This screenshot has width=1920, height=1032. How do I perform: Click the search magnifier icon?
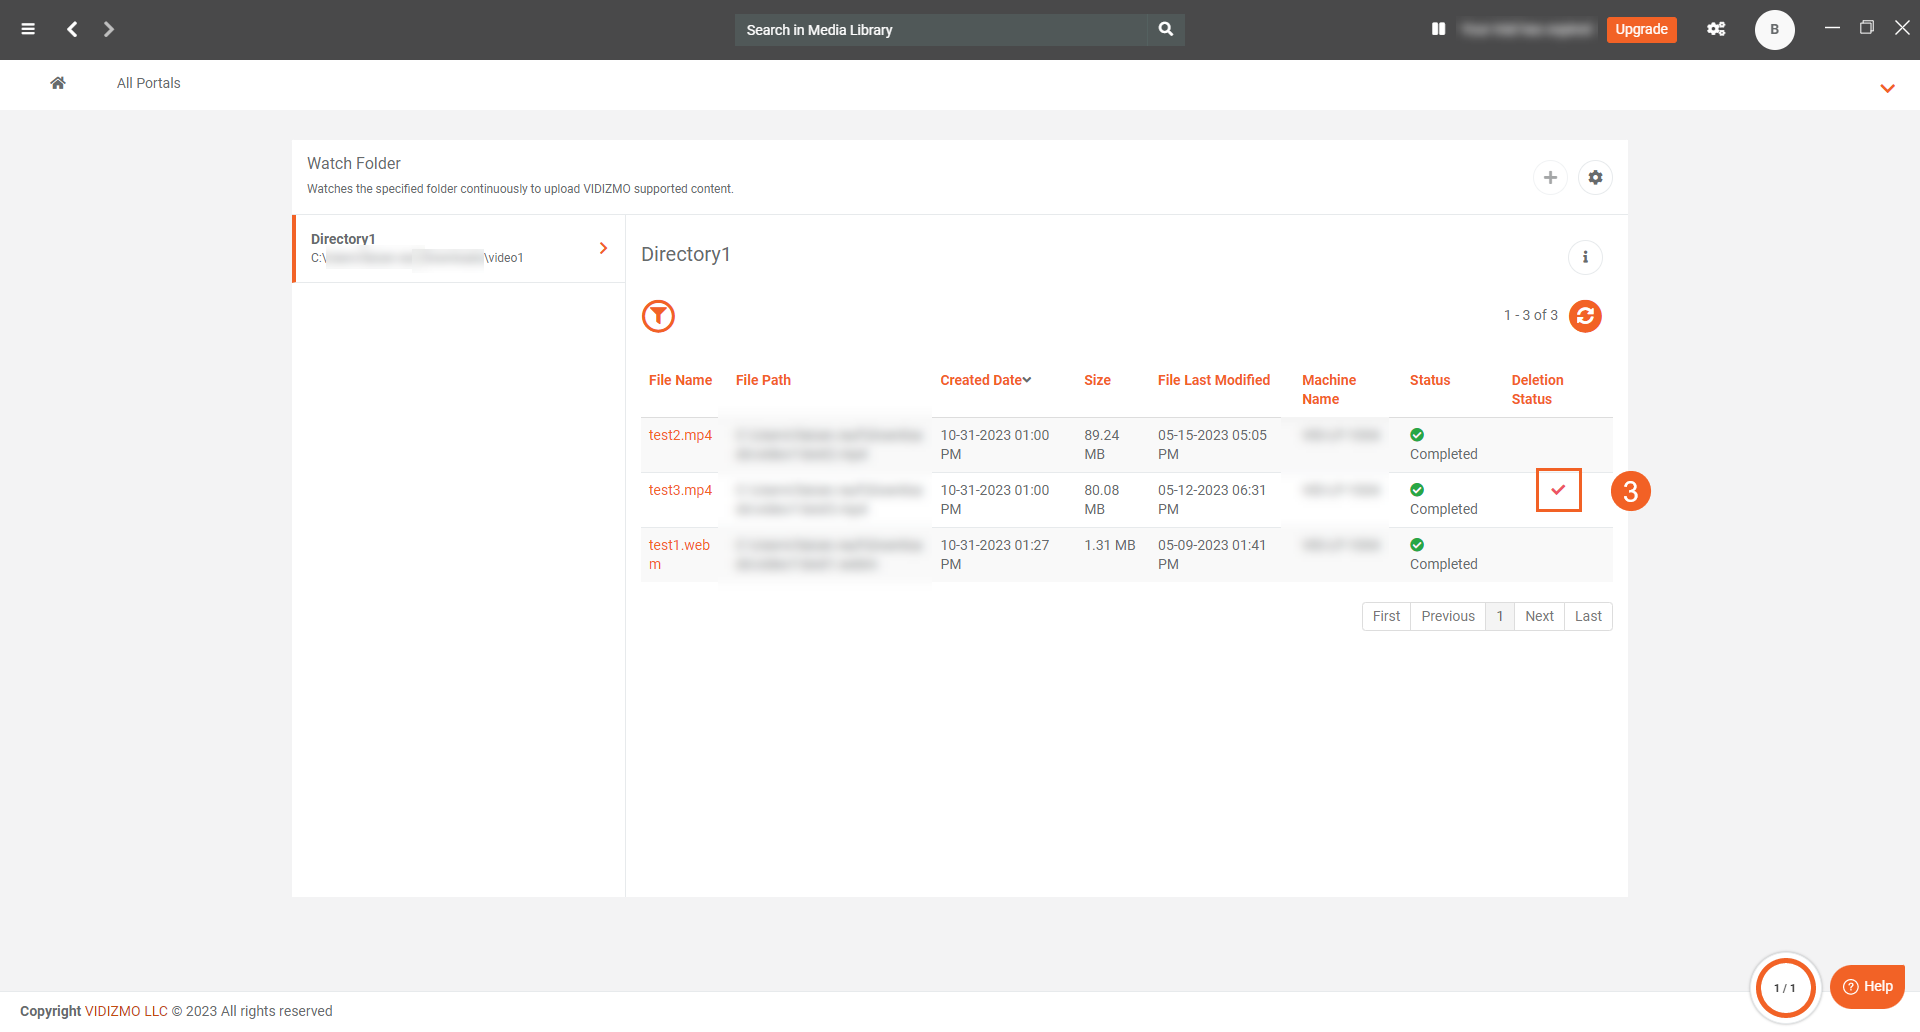click(x=1165, y=29)
